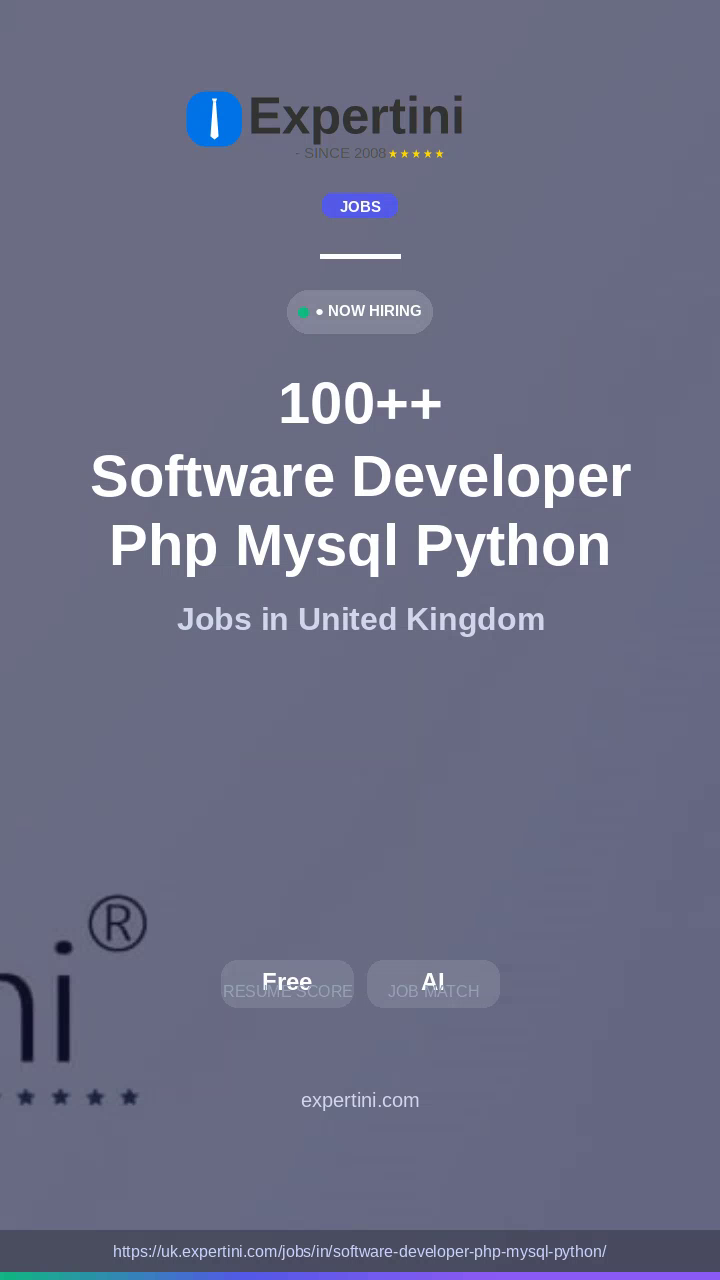
Task: Click the blue Expertini tie logo icon
Action: click(x=214, y=119)
